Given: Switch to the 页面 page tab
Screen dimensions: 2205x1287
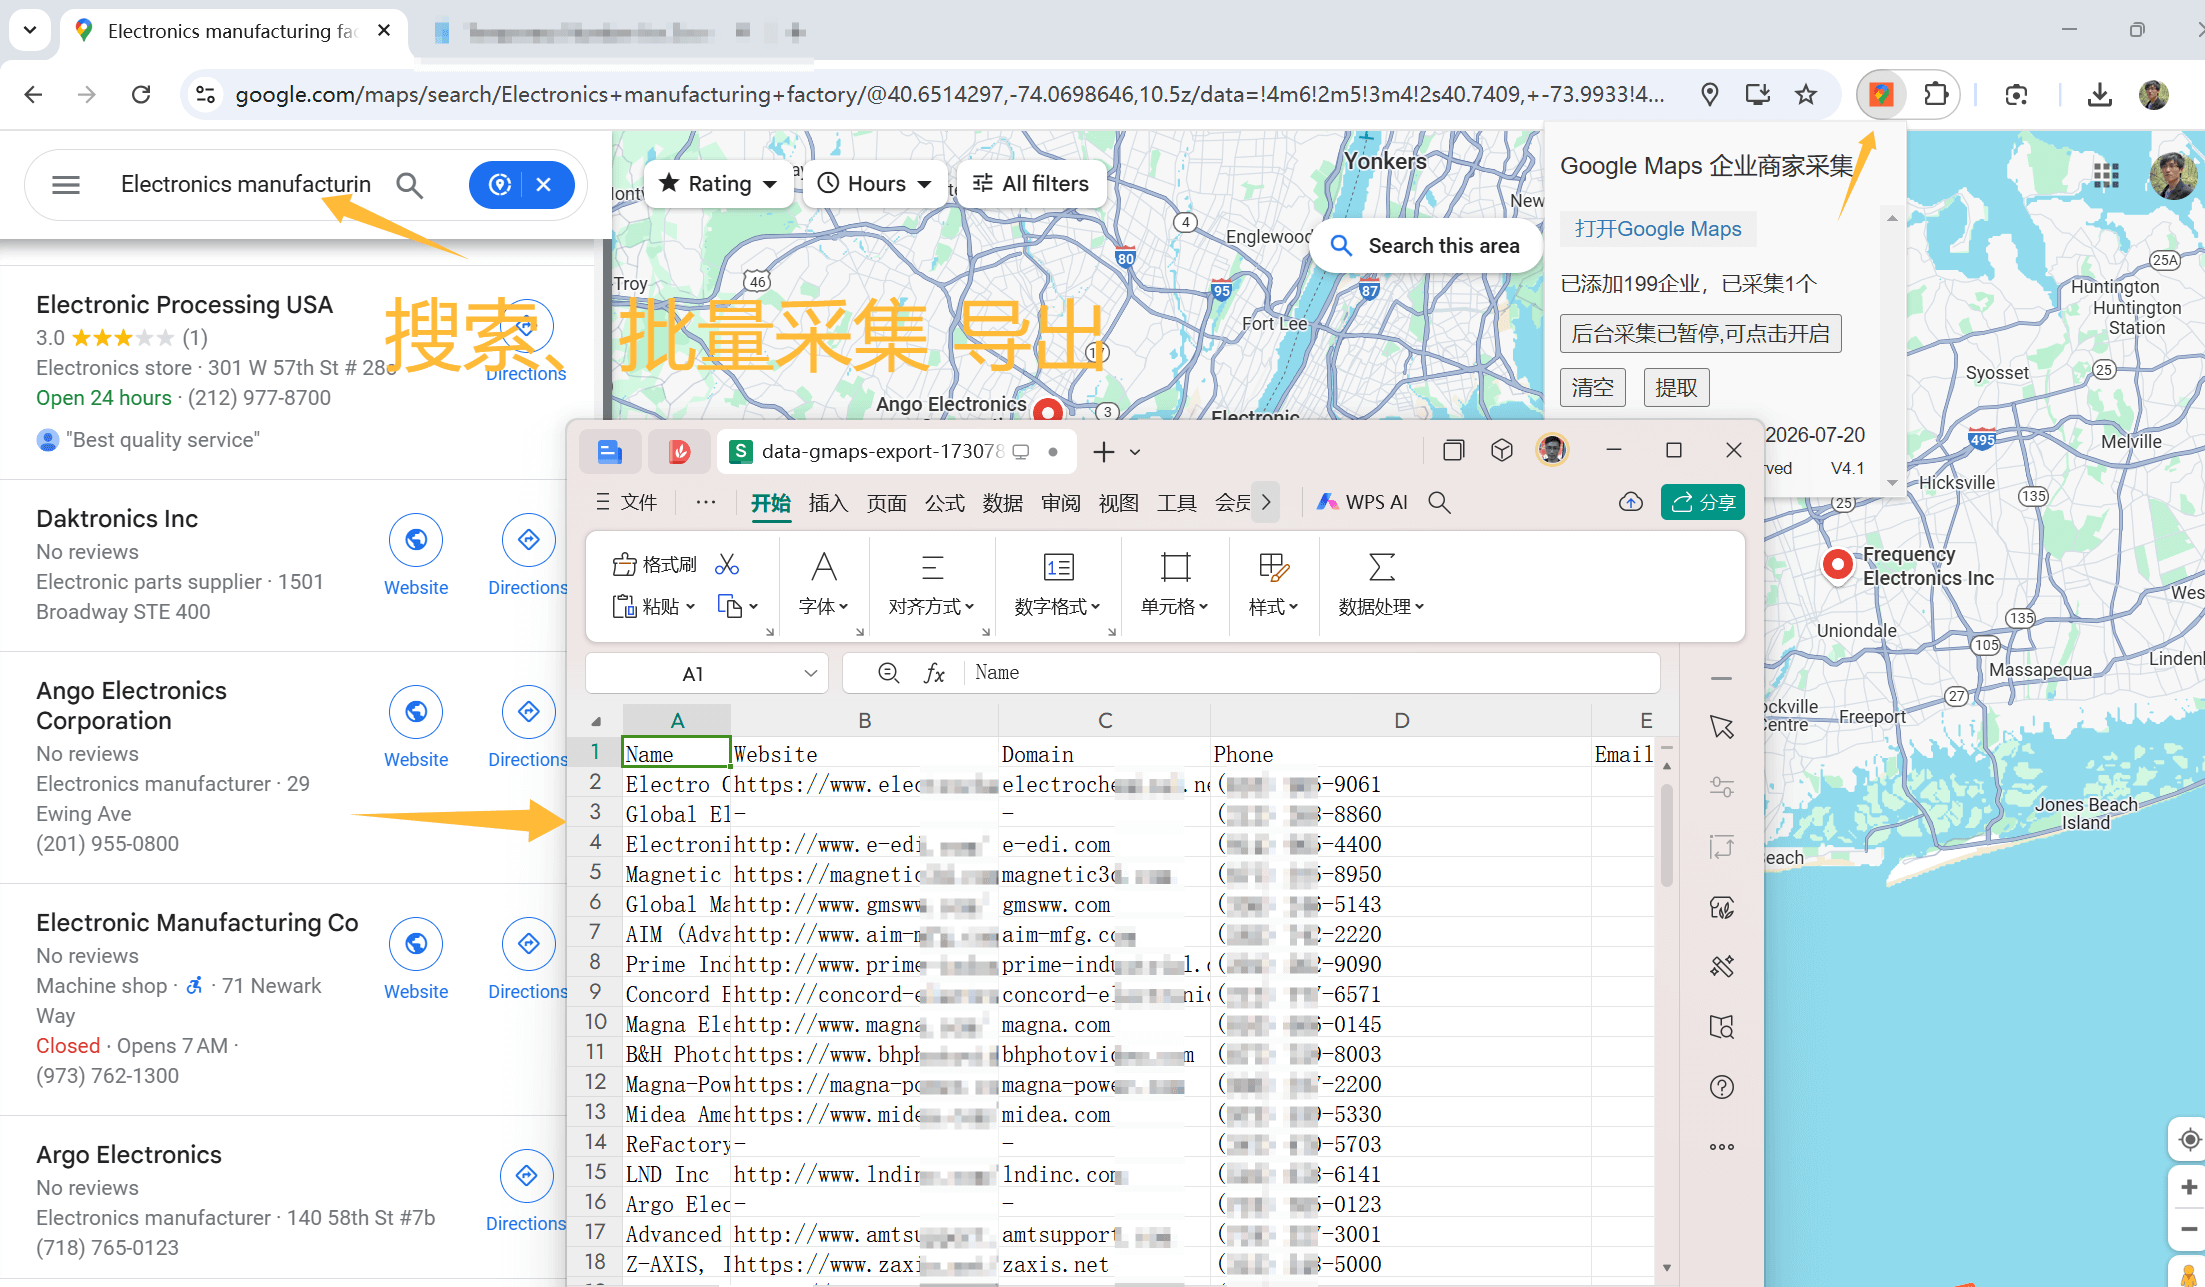Looking at the screenshot, I should (x=886, y=503).
